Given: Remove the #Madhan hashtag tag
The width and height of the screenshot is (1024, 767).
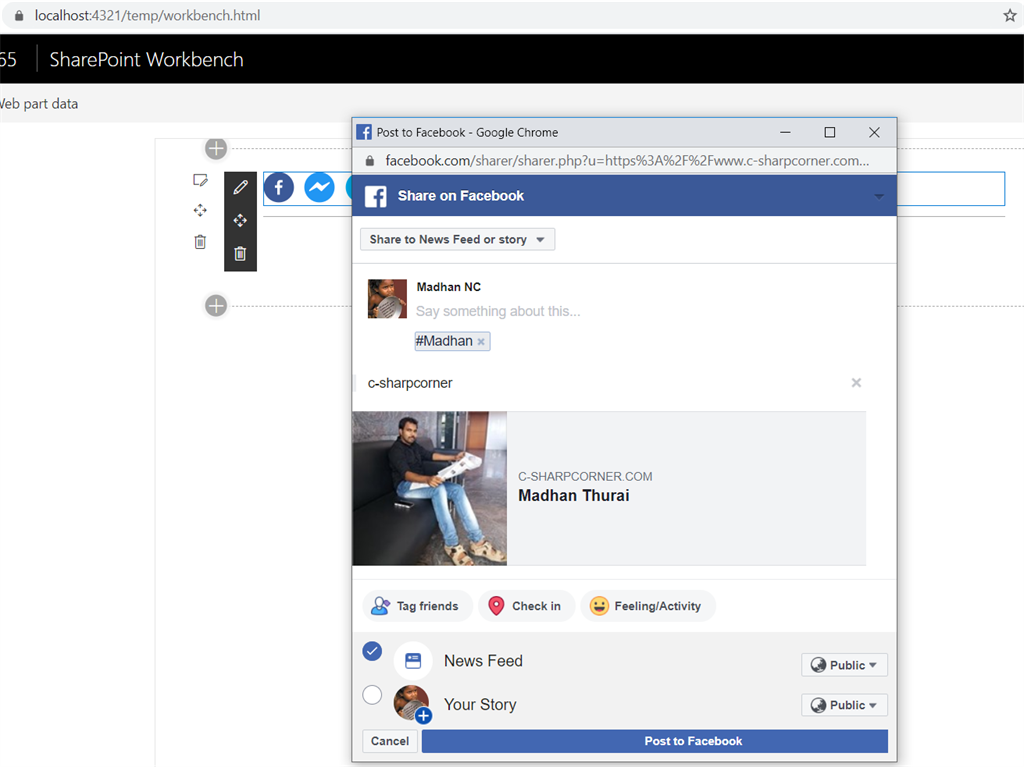Looking at the screenshot, I should [481, 342].
